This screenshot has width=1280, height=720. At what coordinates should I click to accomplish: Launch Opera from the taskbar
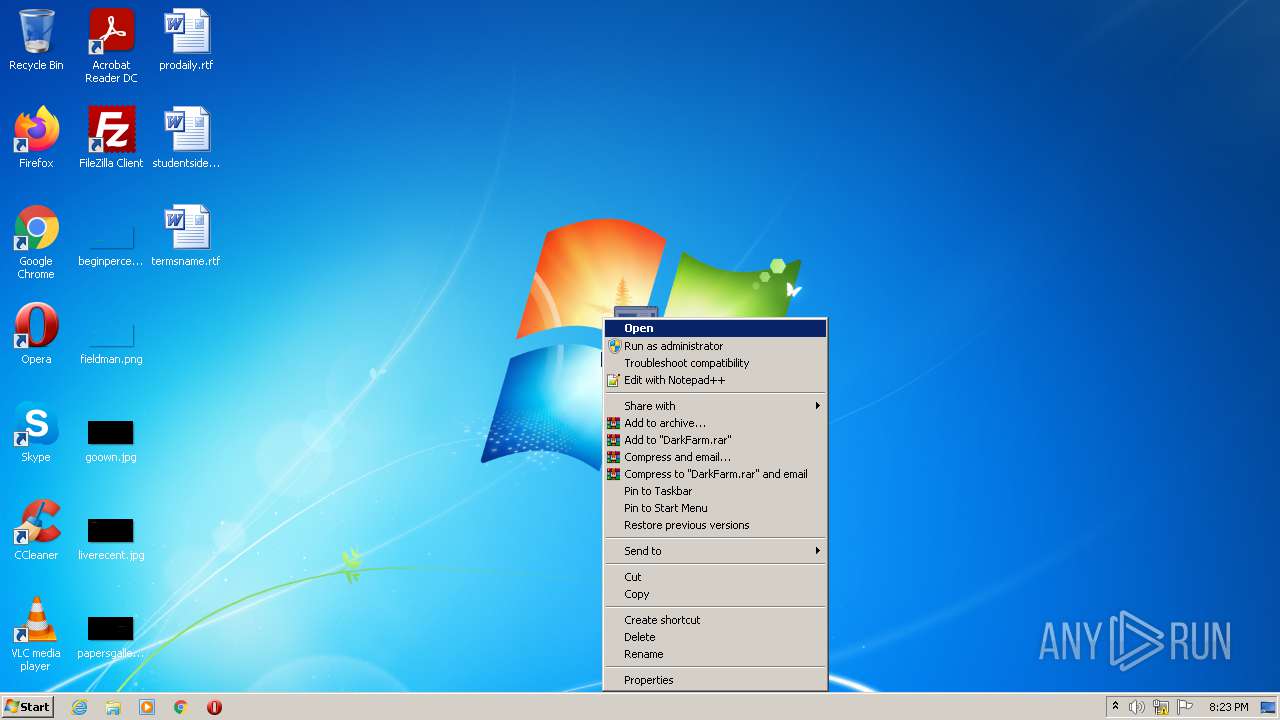point(214,707)
